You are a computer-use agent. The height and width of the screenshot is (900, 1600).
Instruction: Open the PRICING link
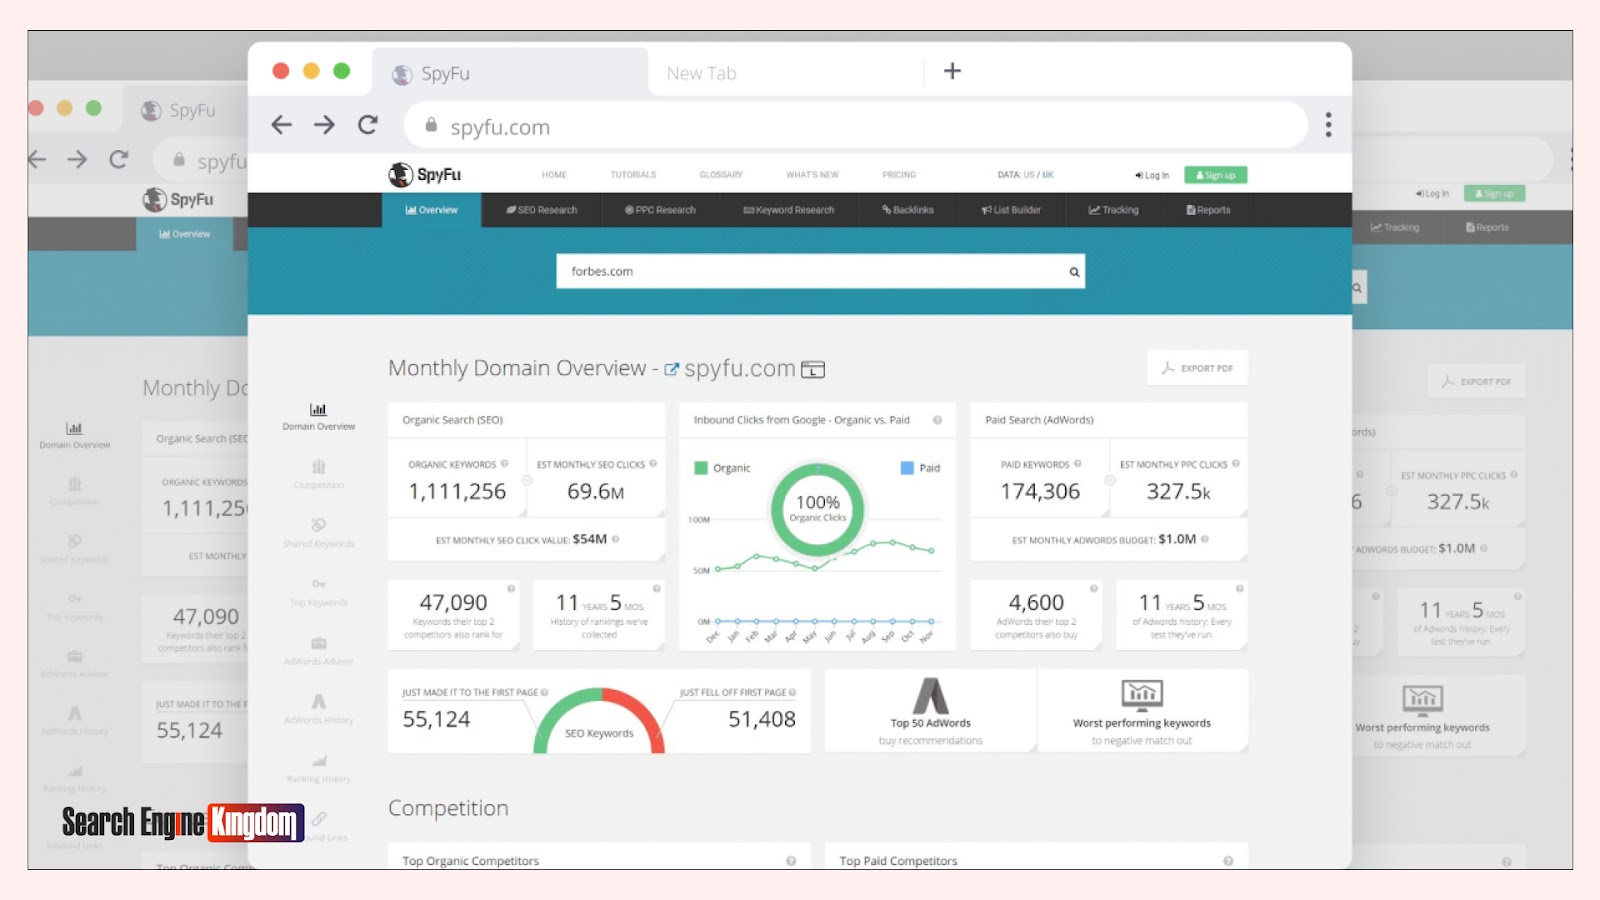pyautogui.click(x=899, y=175)
